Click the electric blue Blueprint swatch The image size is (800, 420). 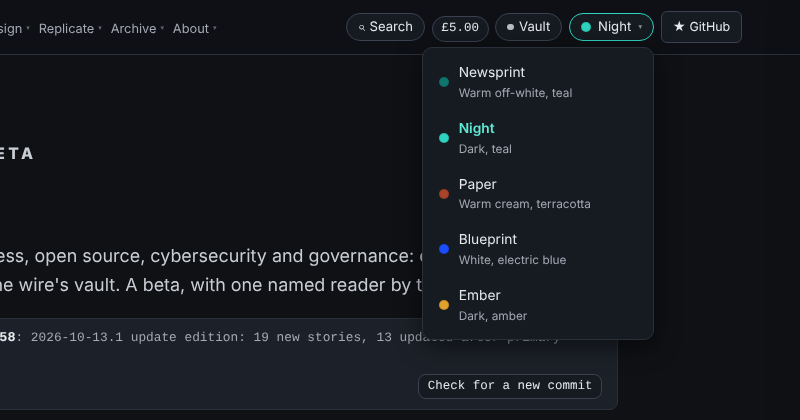coord(444,249)
